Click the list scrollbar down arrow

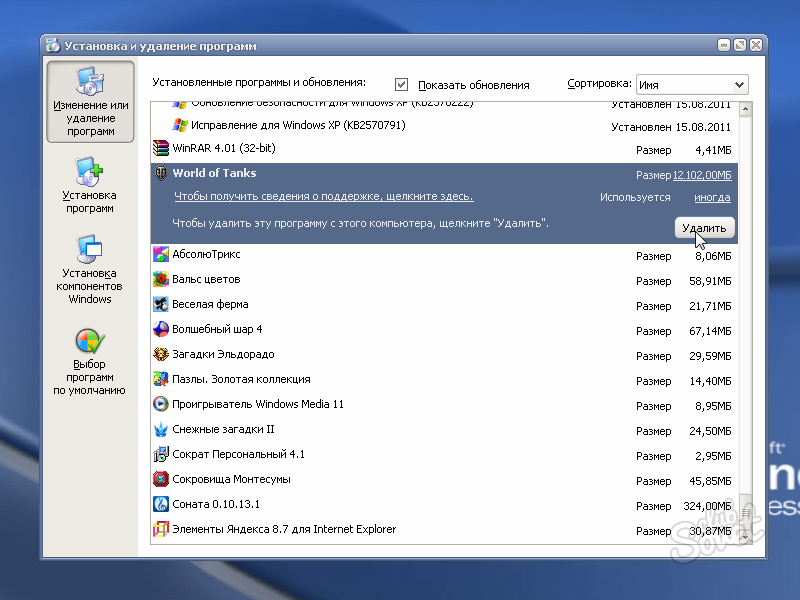coord(744,537)
